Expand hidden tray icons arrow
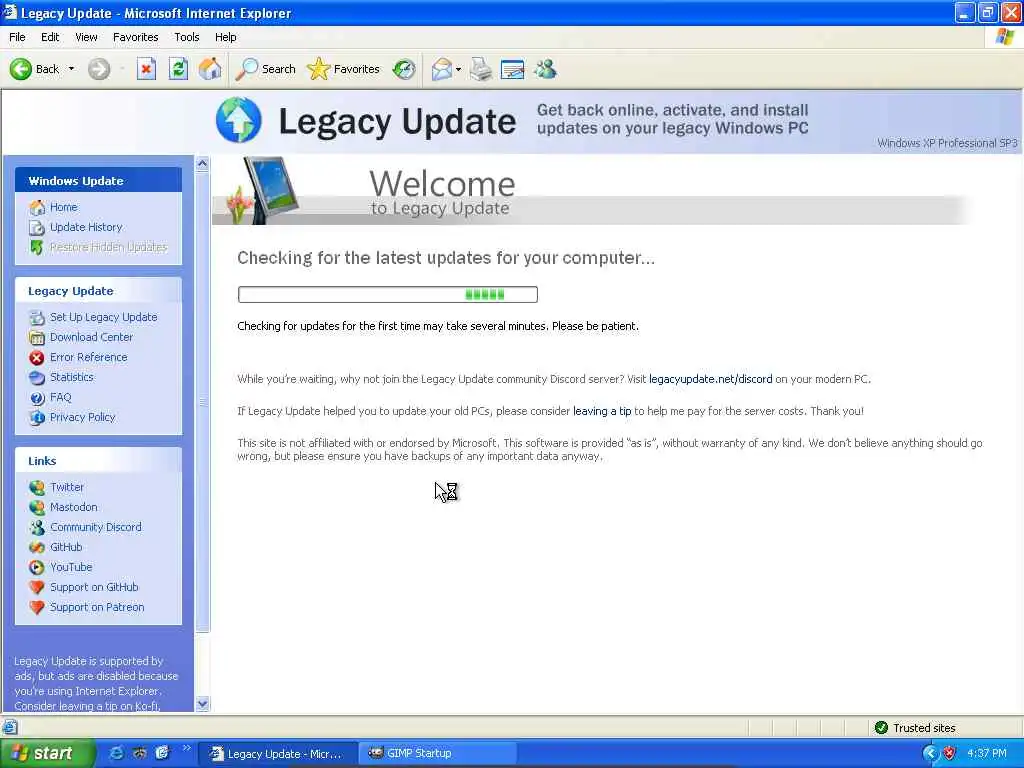Screen dimensions: 1024x768 pyautogui.click(x=930, y=753)
